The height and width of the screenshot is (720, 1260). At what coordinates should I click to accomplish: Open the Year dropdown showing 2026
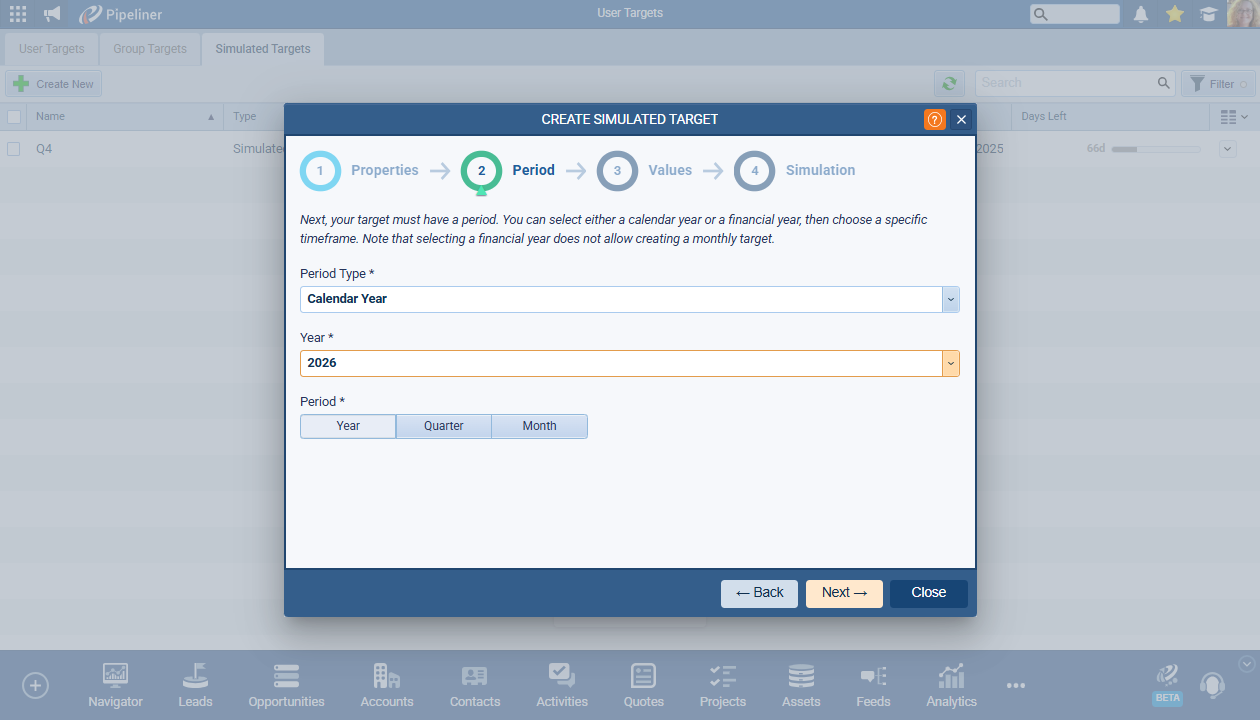pyautogui.click(x=950, y=363)
